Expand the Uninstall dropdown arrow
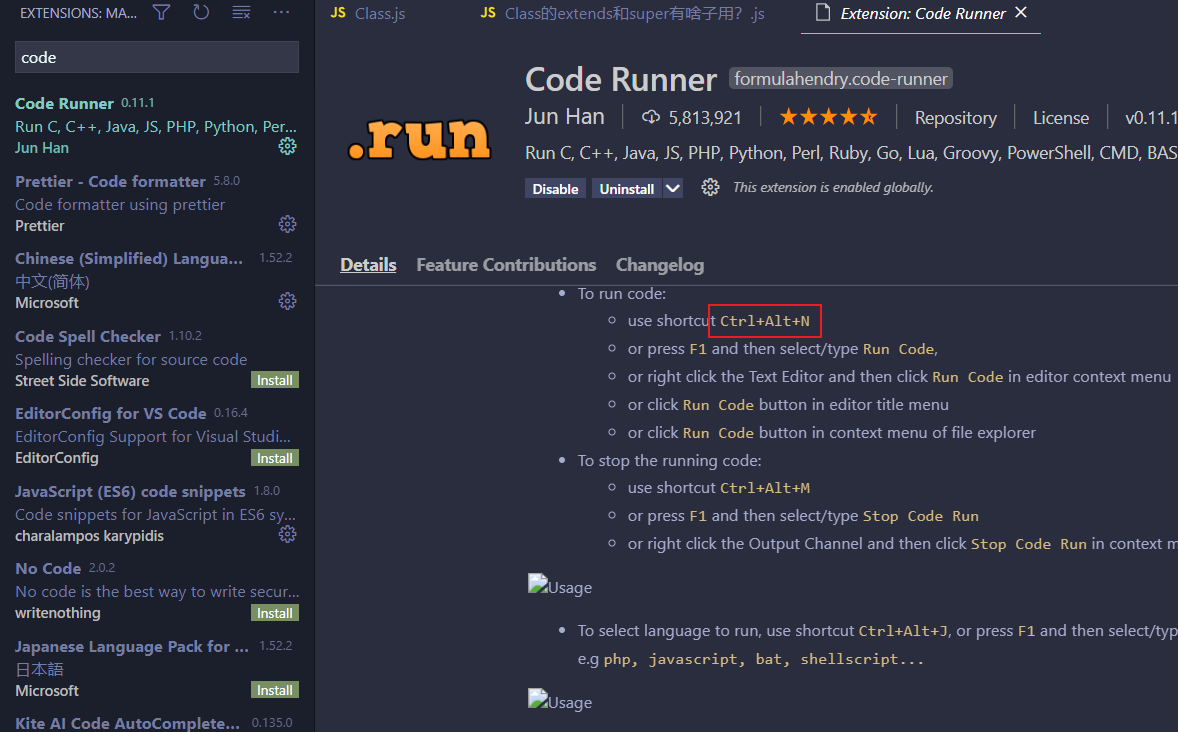 673,189
